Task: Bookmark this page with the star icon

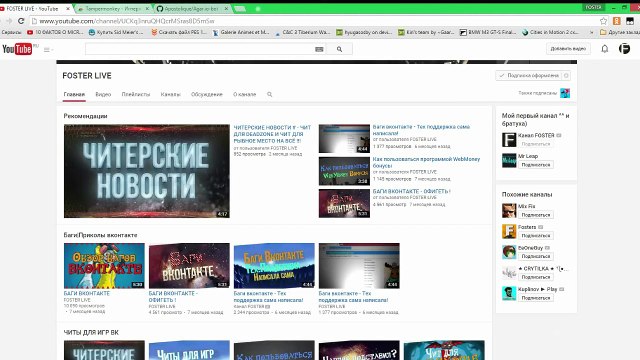Action: coord(603,21)
